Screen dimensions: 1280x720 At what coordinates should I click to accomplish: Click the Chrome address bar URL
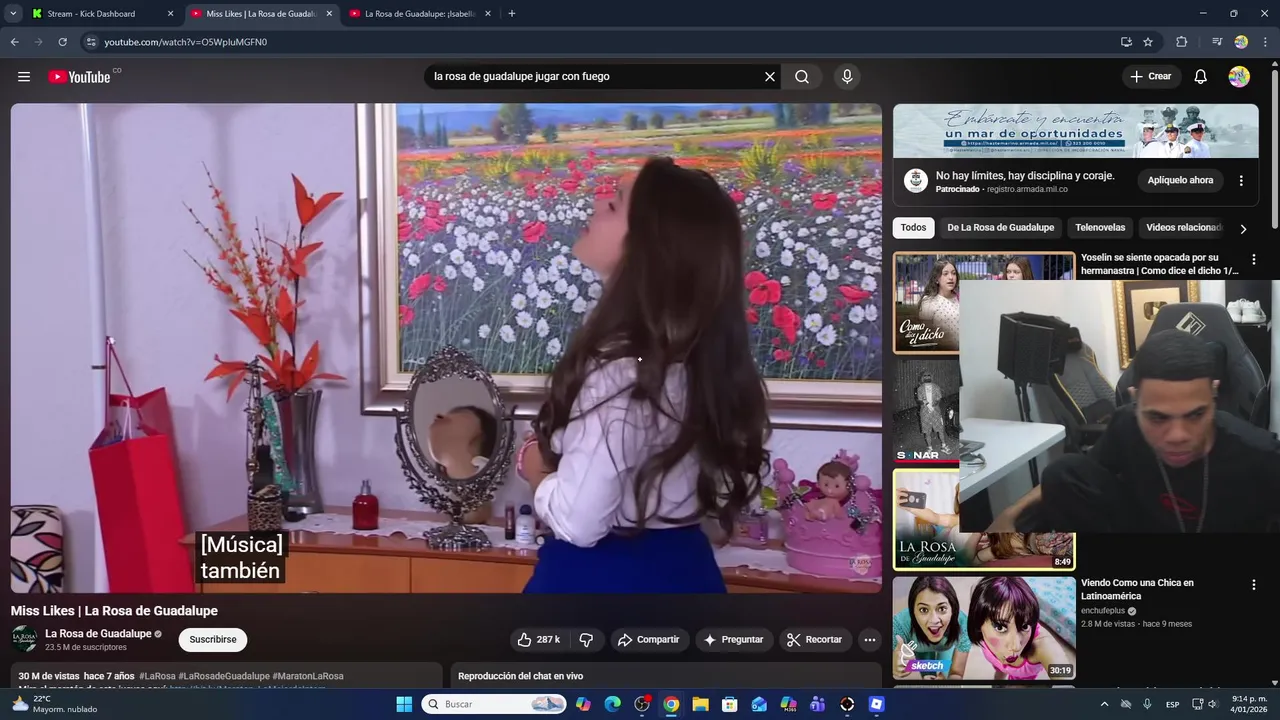(x=186, y=42)
